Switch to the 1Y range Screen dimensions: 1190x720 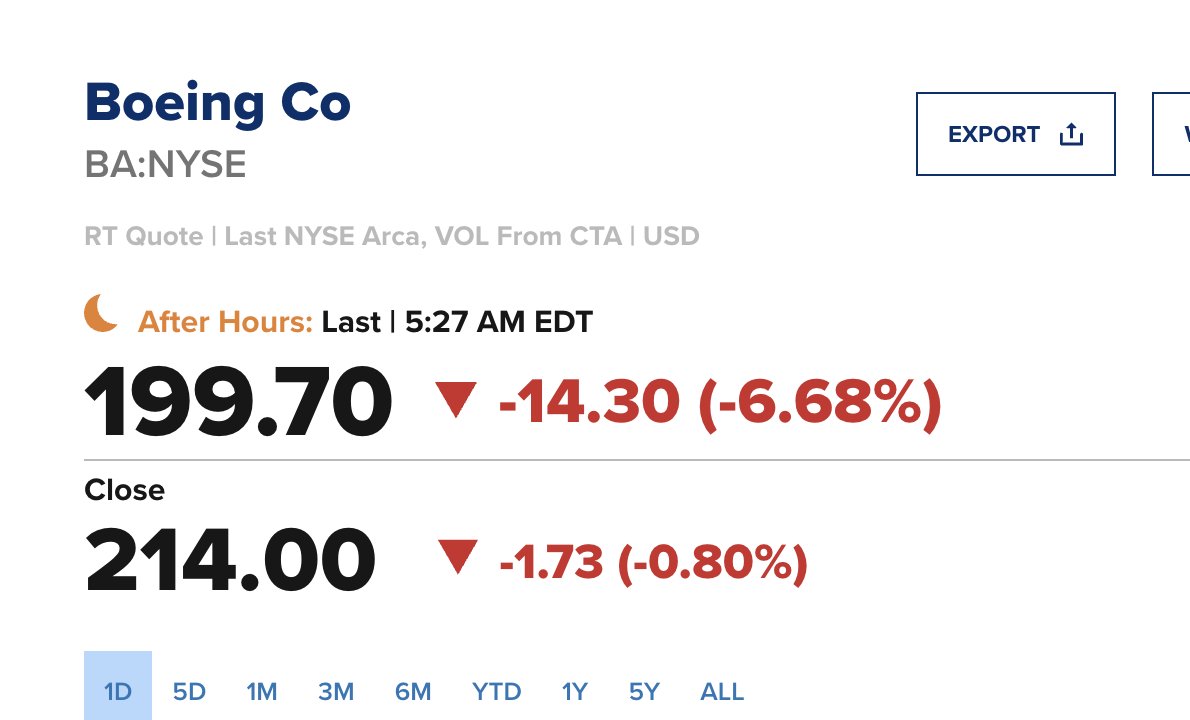pos(573,691)
